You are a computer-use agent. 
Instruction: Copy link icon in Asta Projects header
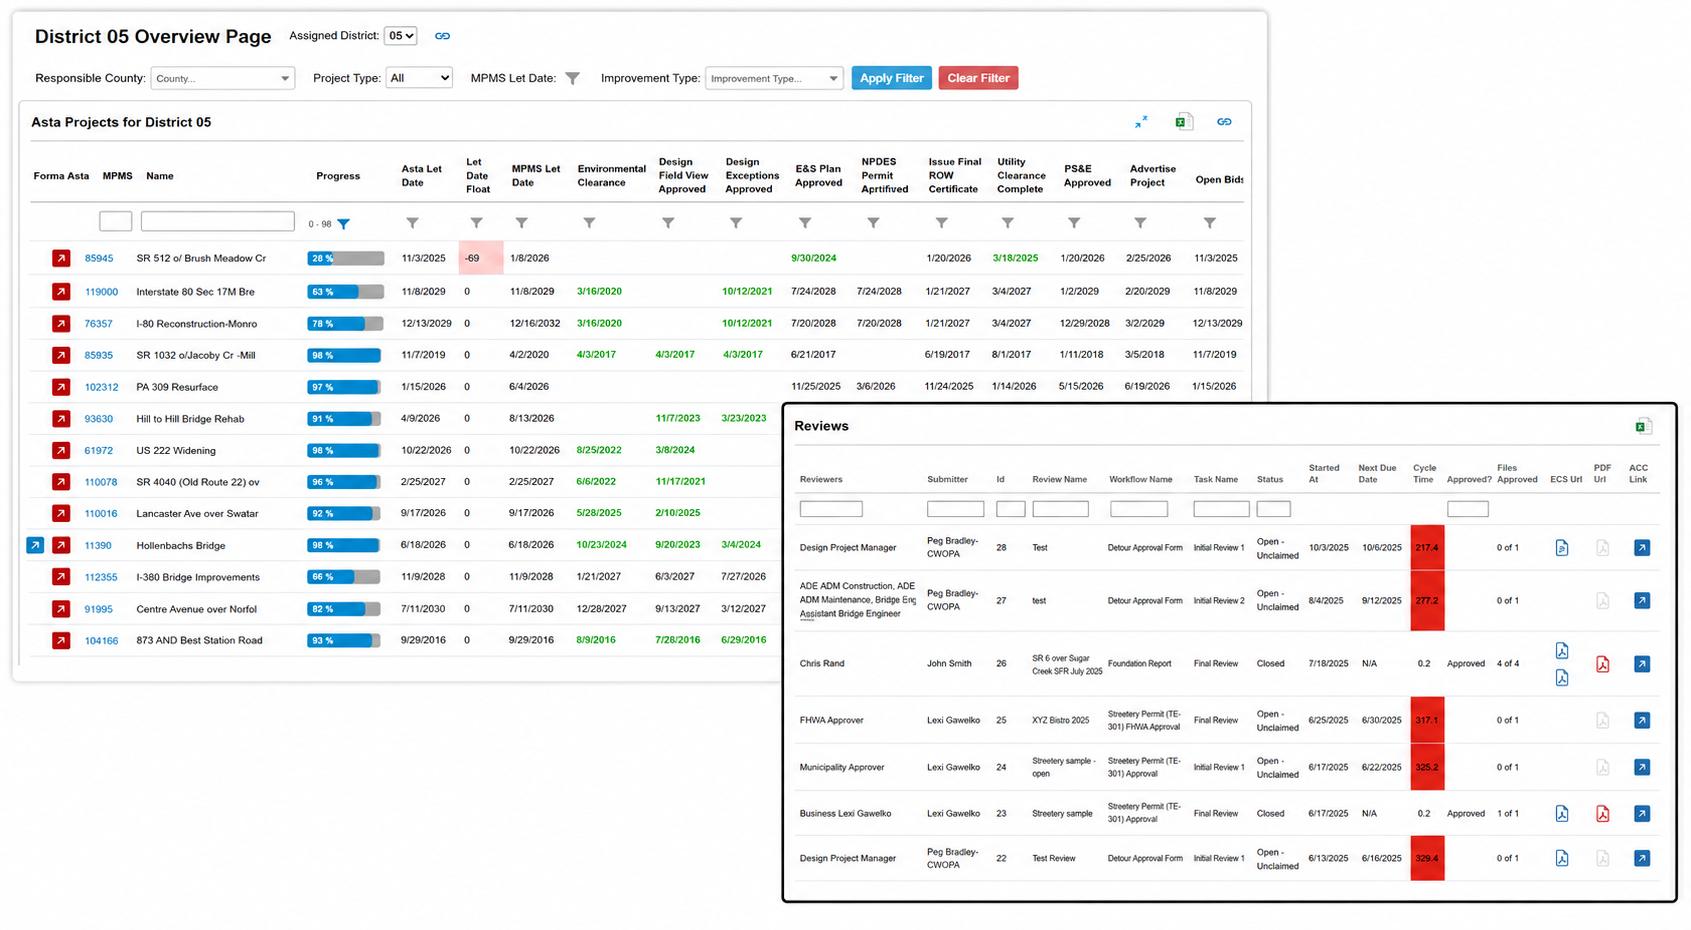pyautogui.click(x=1224, y=122)
